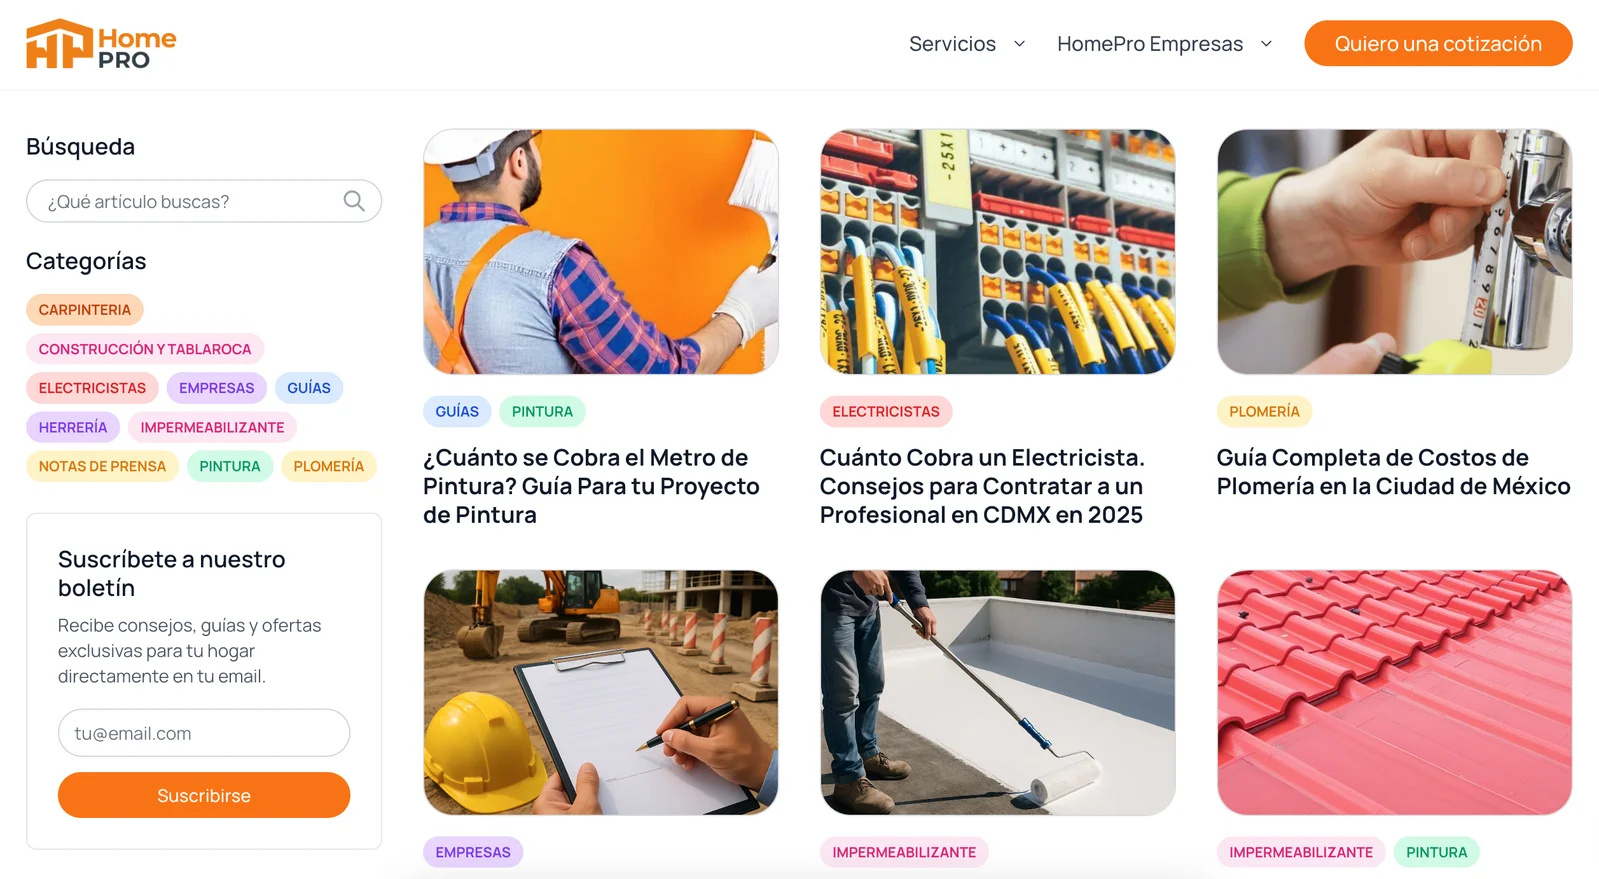
Task: Click the search magnifier icon
Action: pos(354,201)
